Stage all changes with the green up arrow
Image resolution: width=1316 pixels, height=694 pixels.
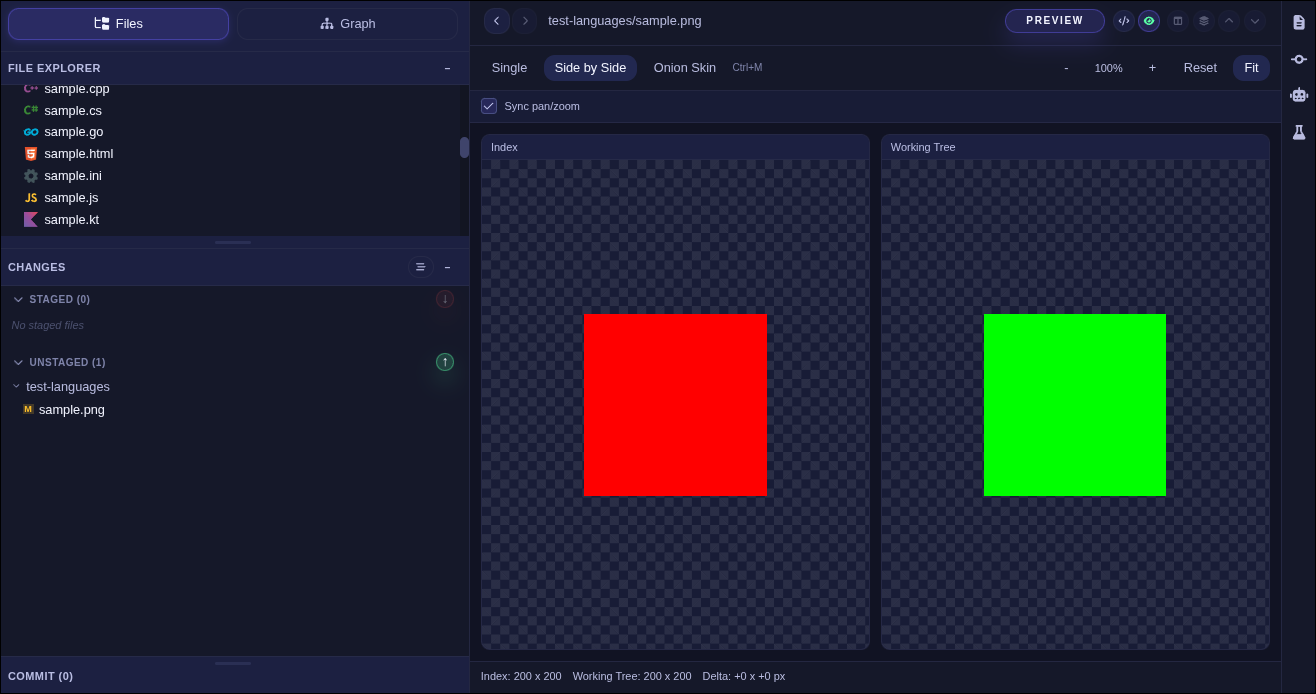point(444,362)
